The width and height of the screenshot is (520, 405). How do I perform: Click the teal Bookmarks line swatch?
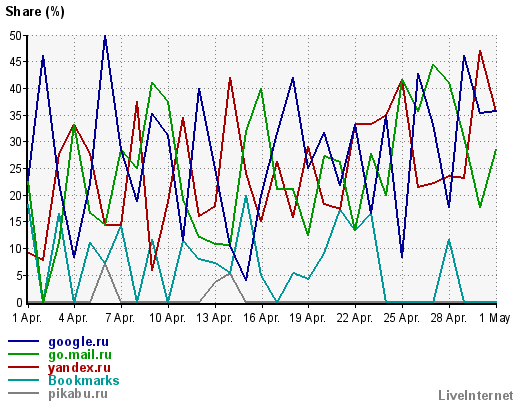pos(23,380)
